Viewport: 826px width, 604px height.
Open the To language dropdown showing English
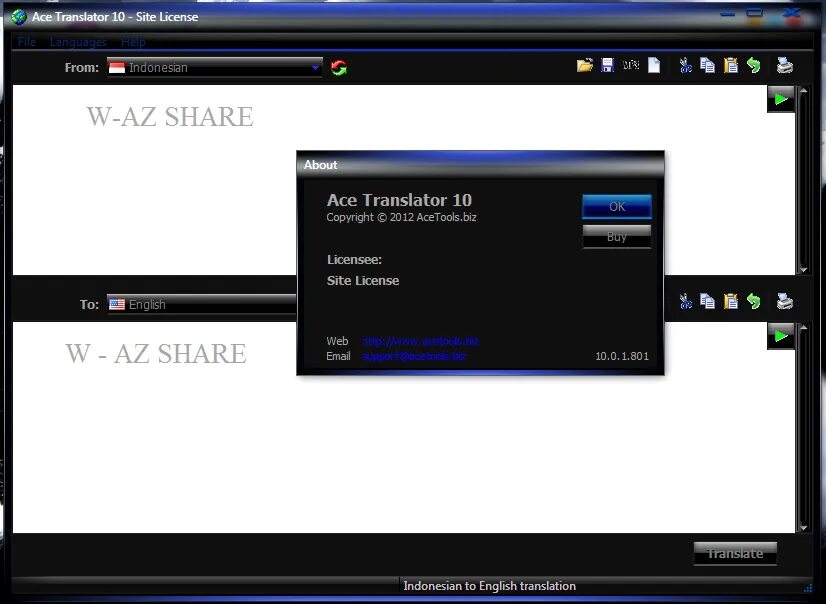[x=202, y=304]
